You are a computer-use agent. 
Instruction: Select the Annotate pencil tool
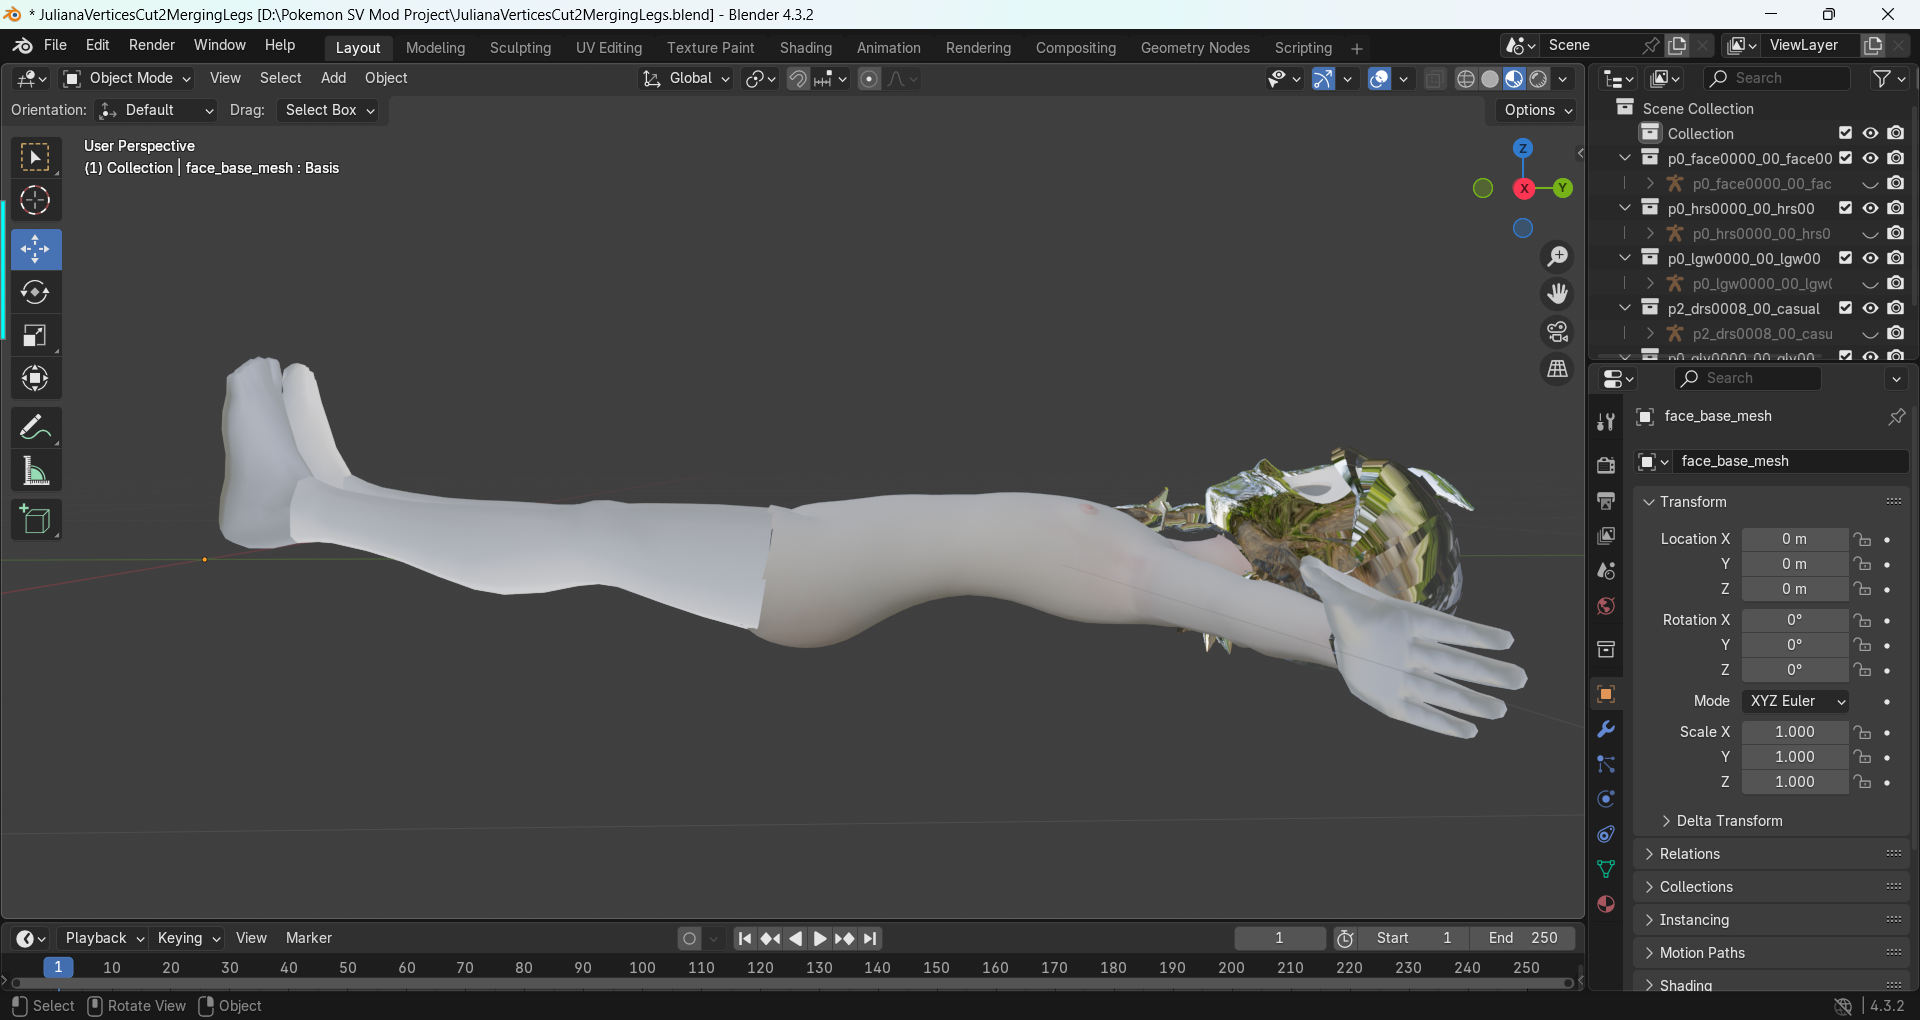36,428
